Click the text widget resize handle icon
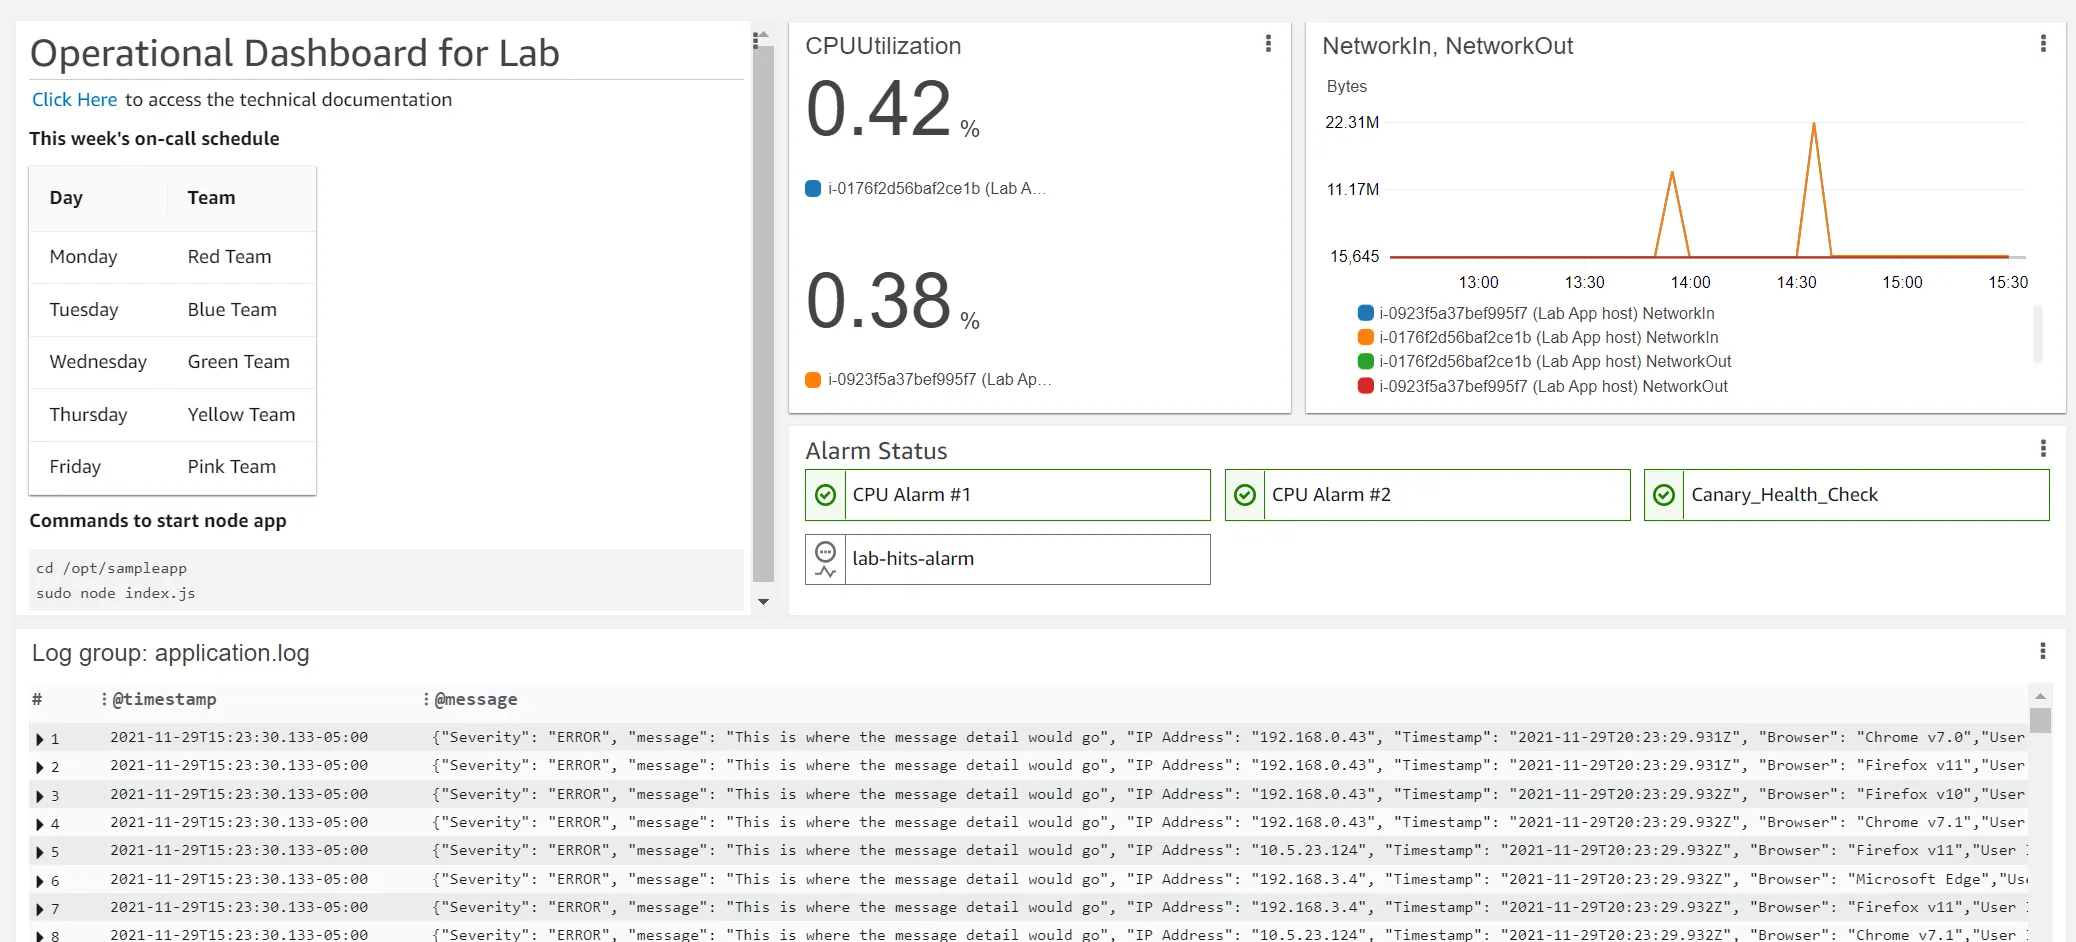This screenshot has width=2076, height=942. click(x=757, y=40)
